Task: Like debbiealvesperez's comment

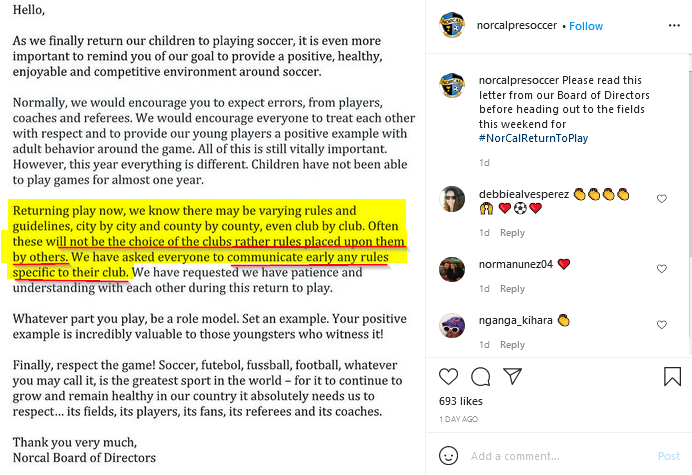Action: (661, 199)
